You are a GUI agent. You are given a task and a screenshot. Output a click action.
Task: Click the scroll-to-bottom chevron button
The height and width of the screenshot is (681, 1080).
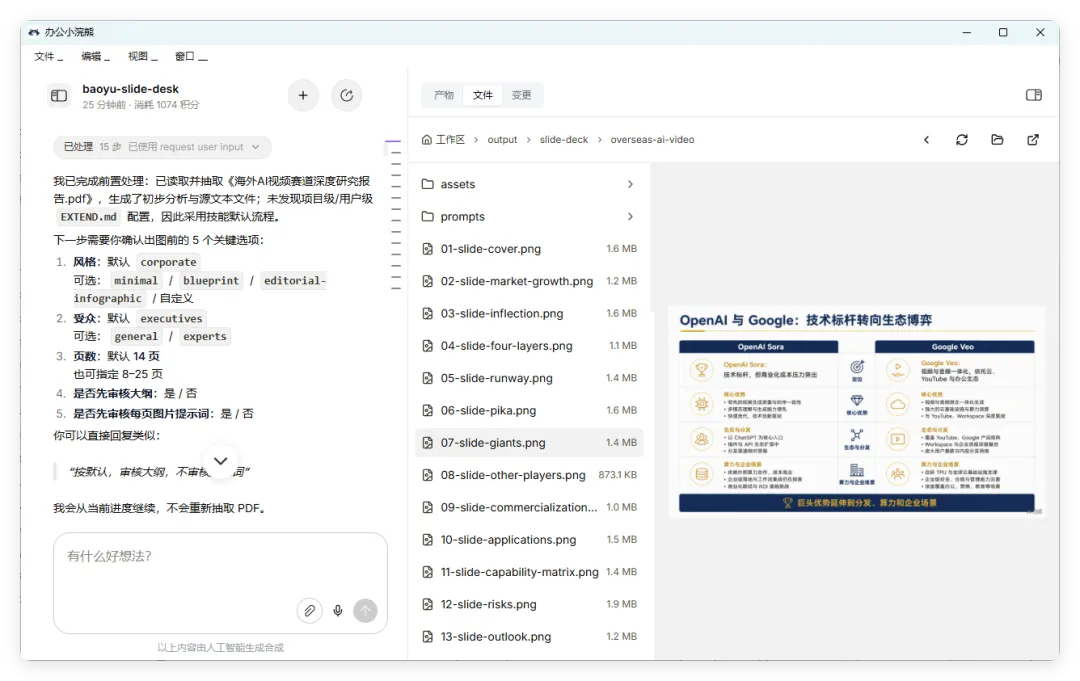[x=220, y=461]
